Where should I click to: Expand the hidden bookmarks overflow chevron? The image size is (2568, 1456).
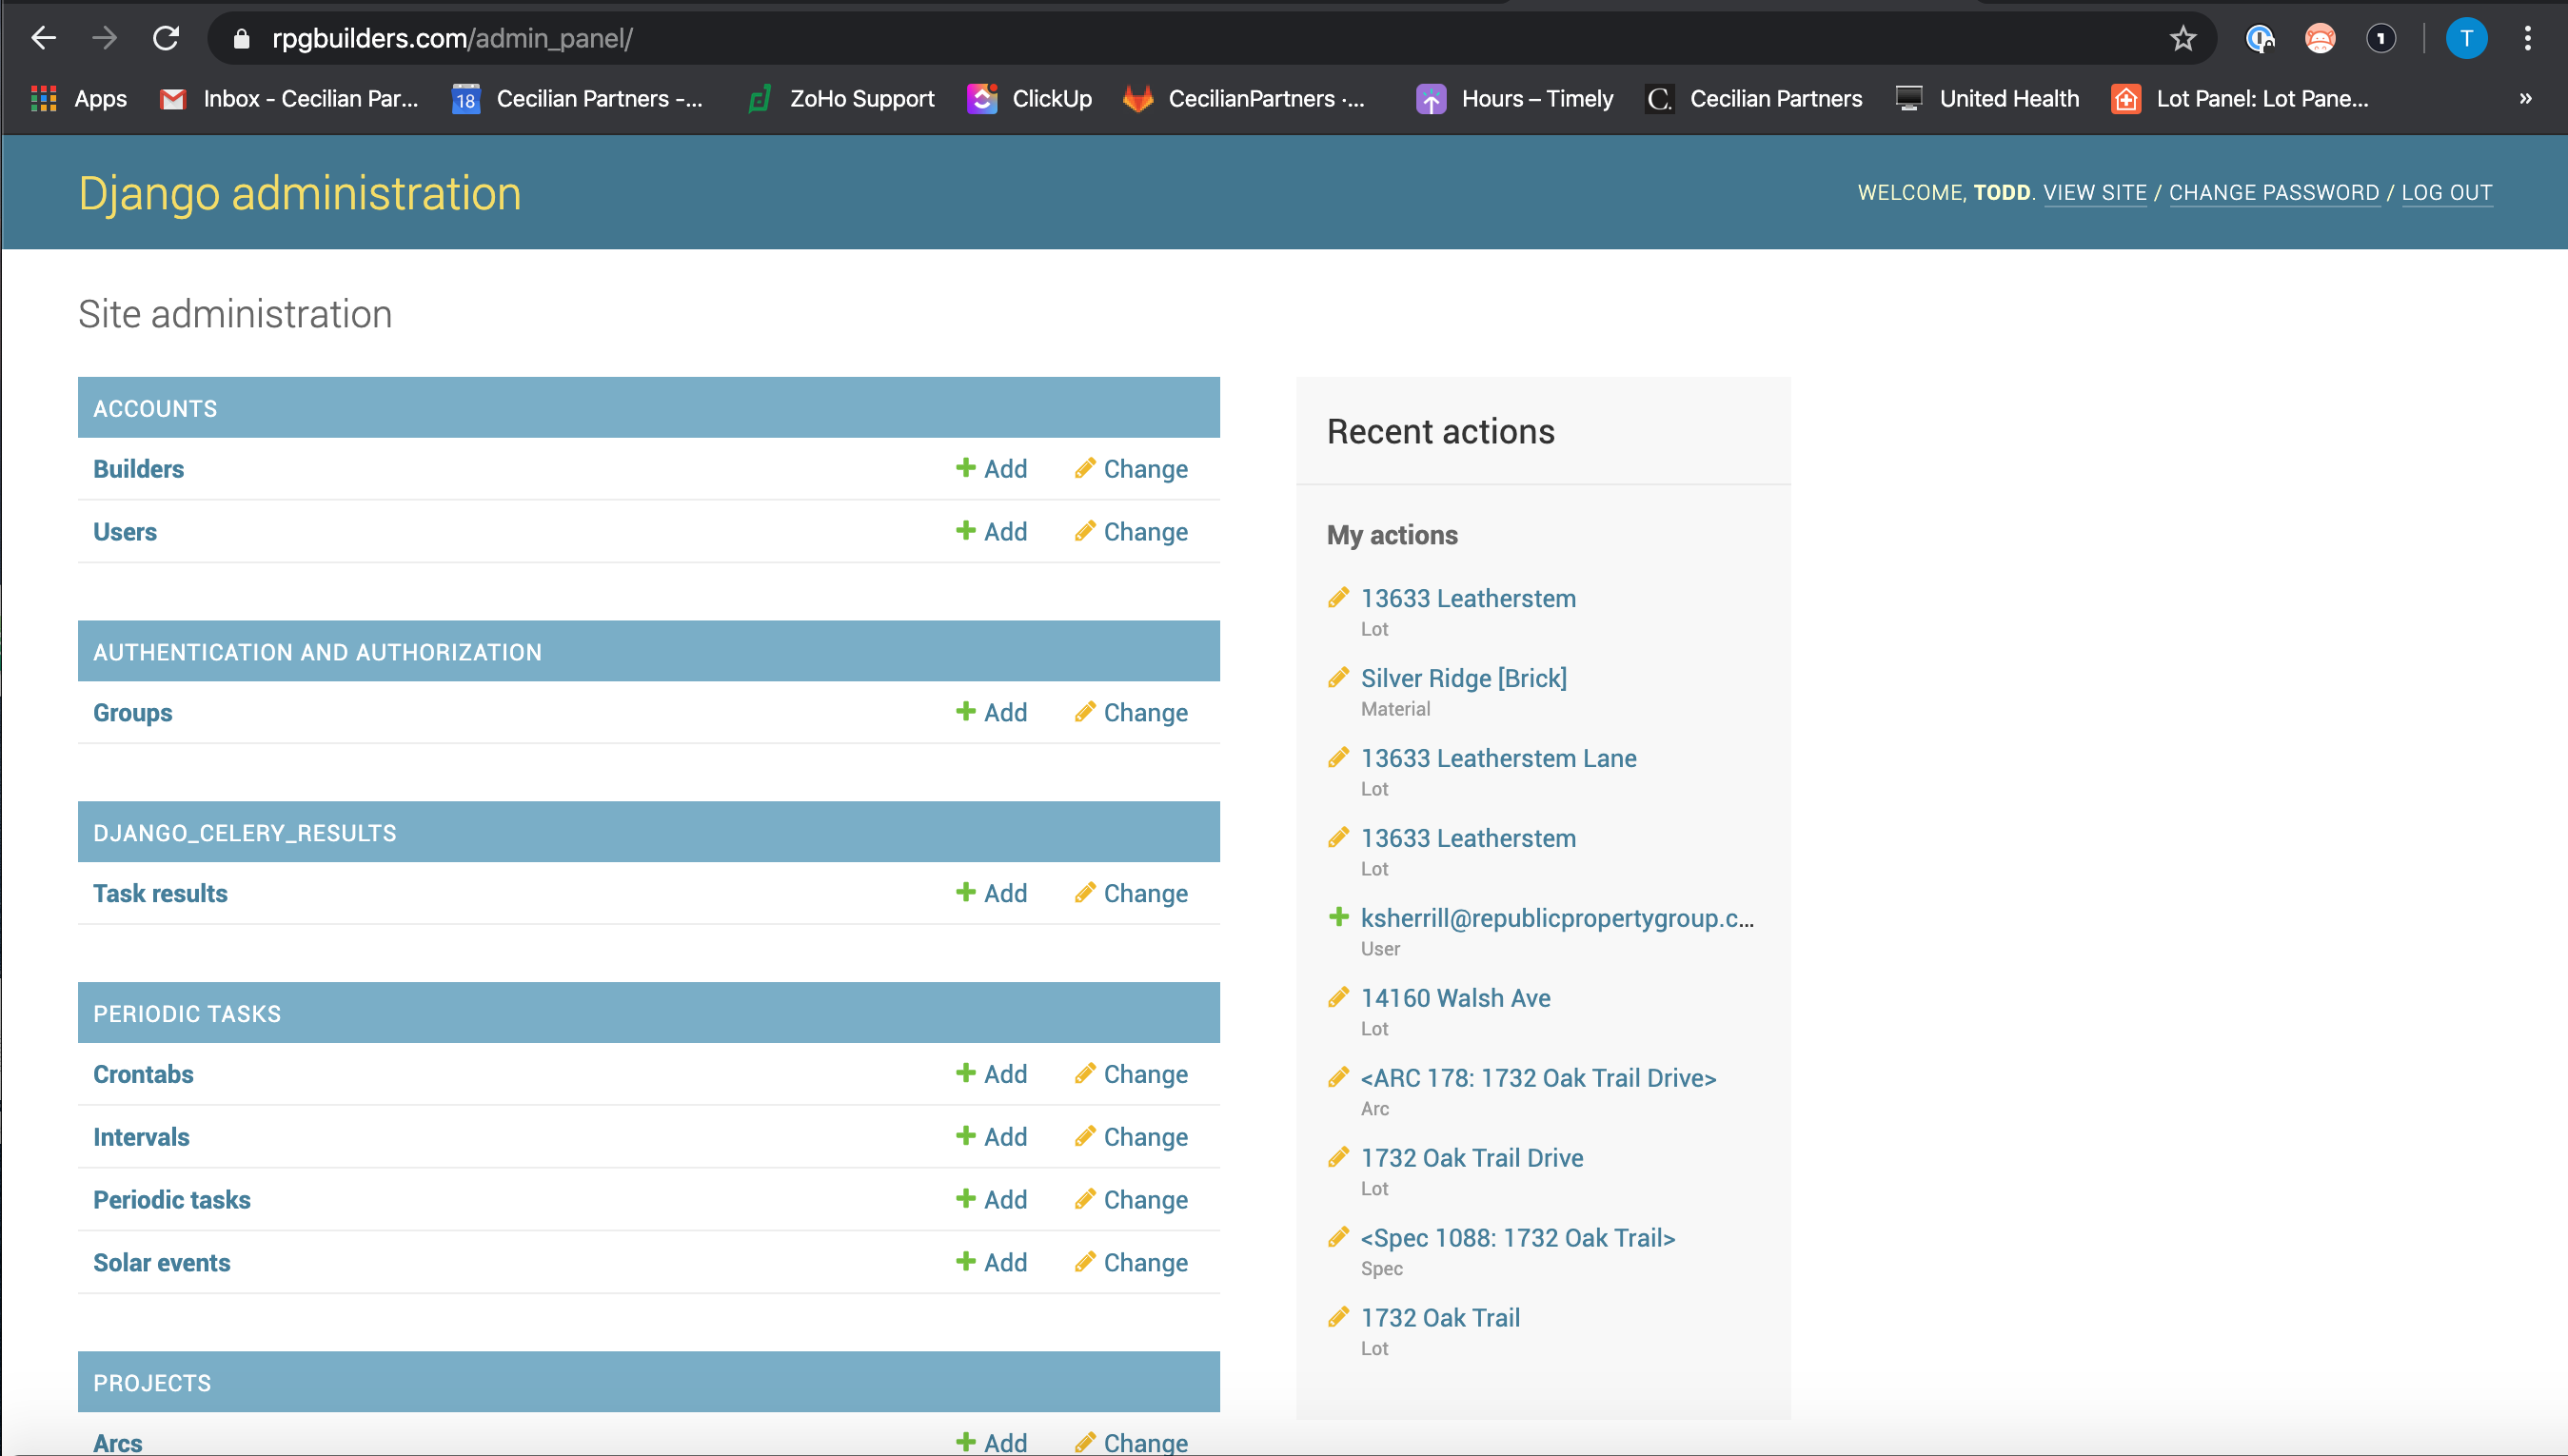pos(2525,98)
